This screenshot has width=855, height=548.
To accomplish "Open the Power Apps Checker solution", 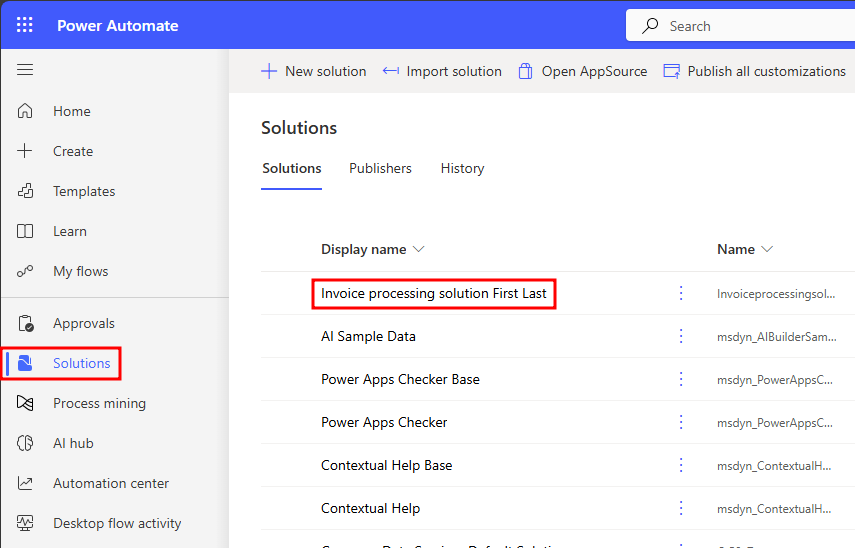I will click(384, 422).
